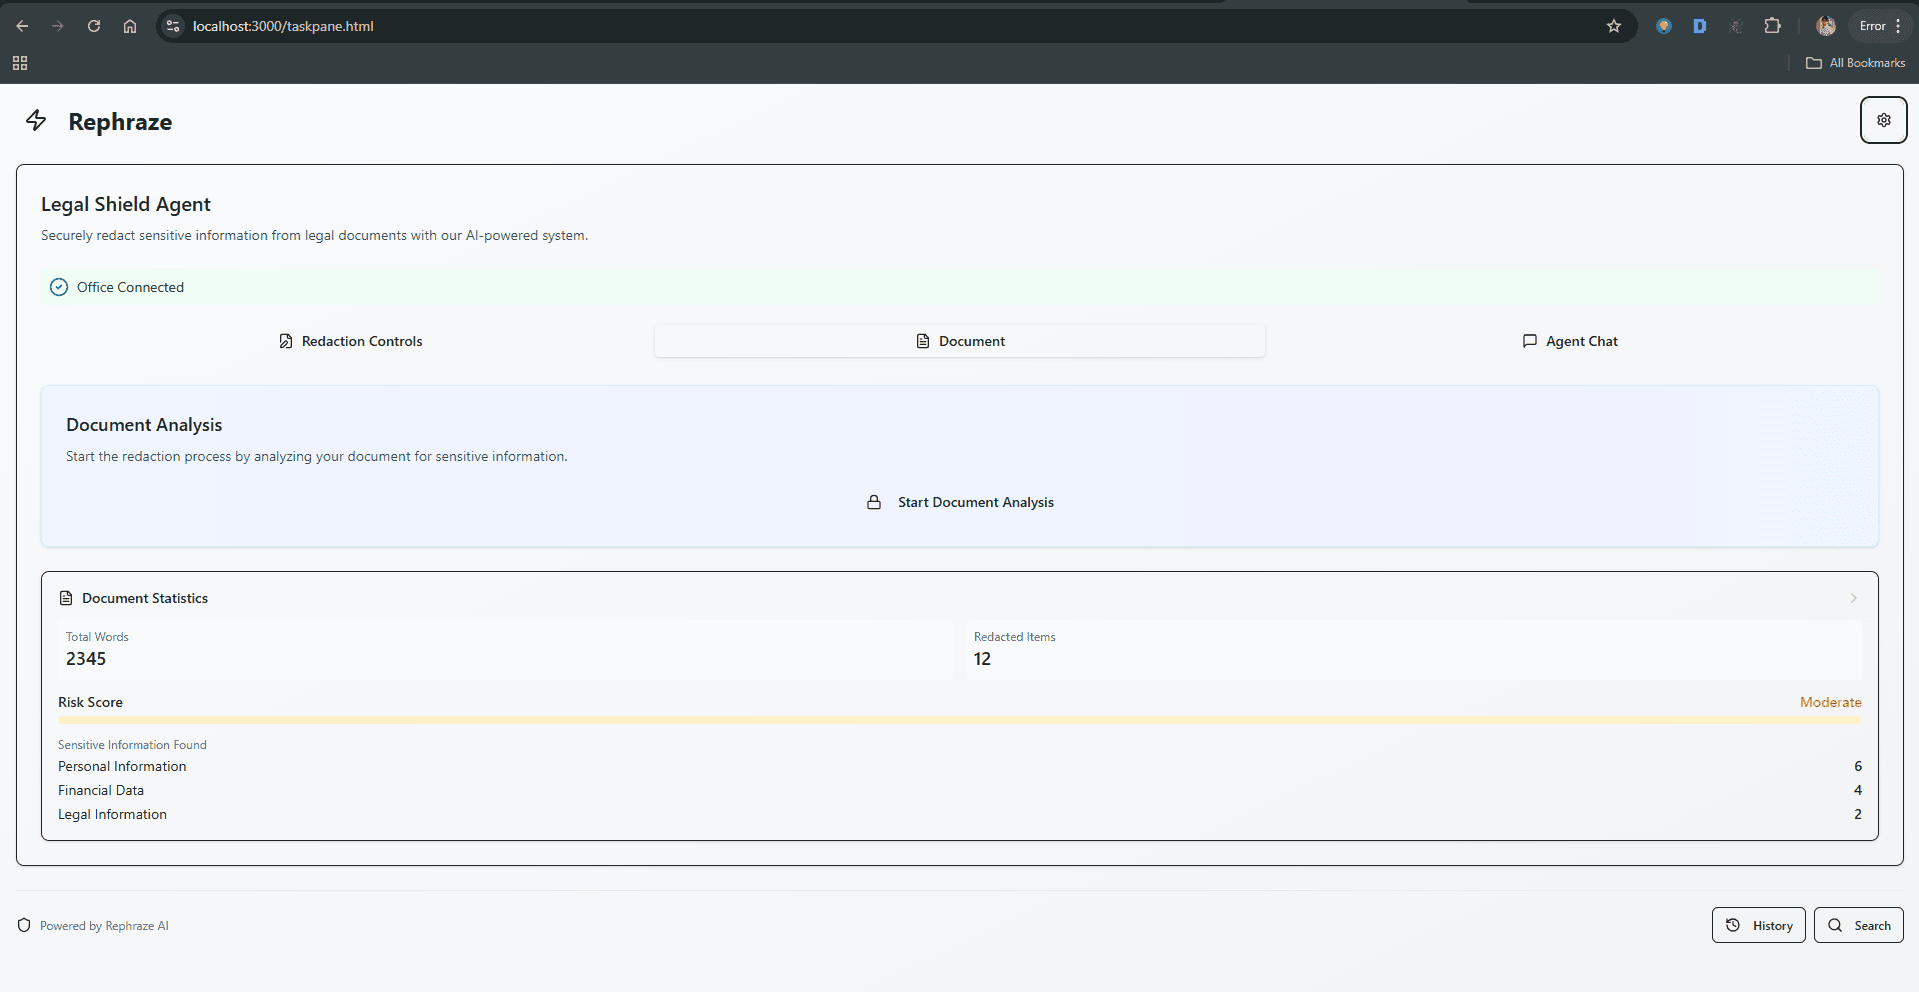Screen dimensions: 1919x992
Task: Click the Office Connected check icon
Action: pos(59,287)
